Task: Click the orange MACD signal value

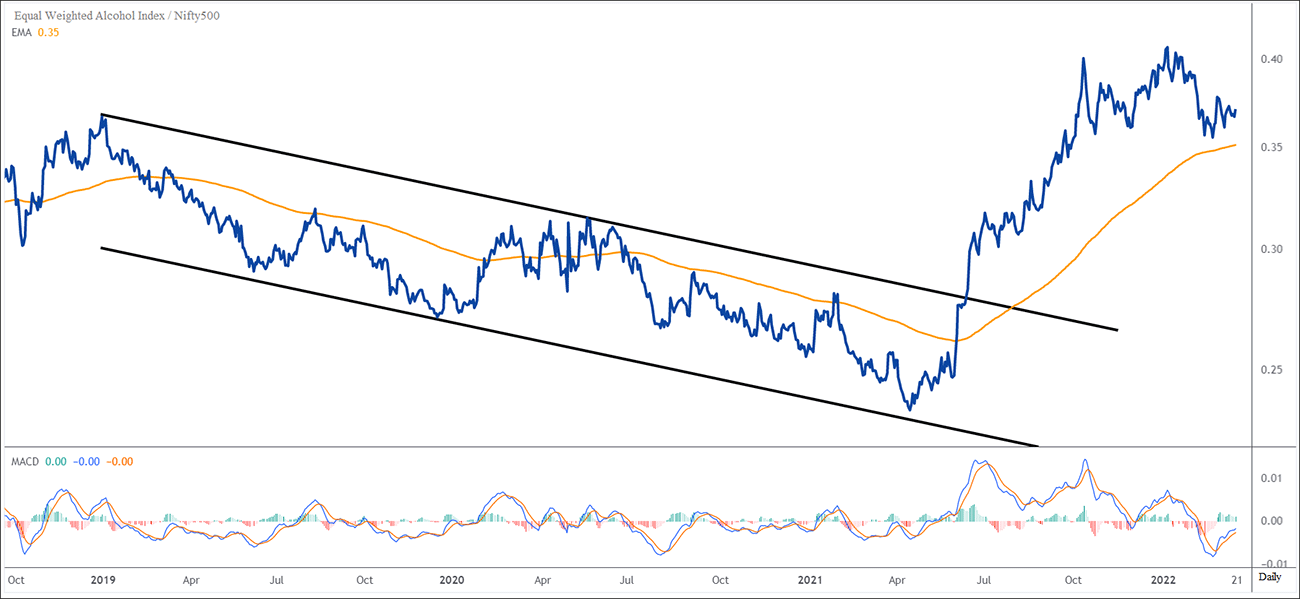Action: click(120, 461)
